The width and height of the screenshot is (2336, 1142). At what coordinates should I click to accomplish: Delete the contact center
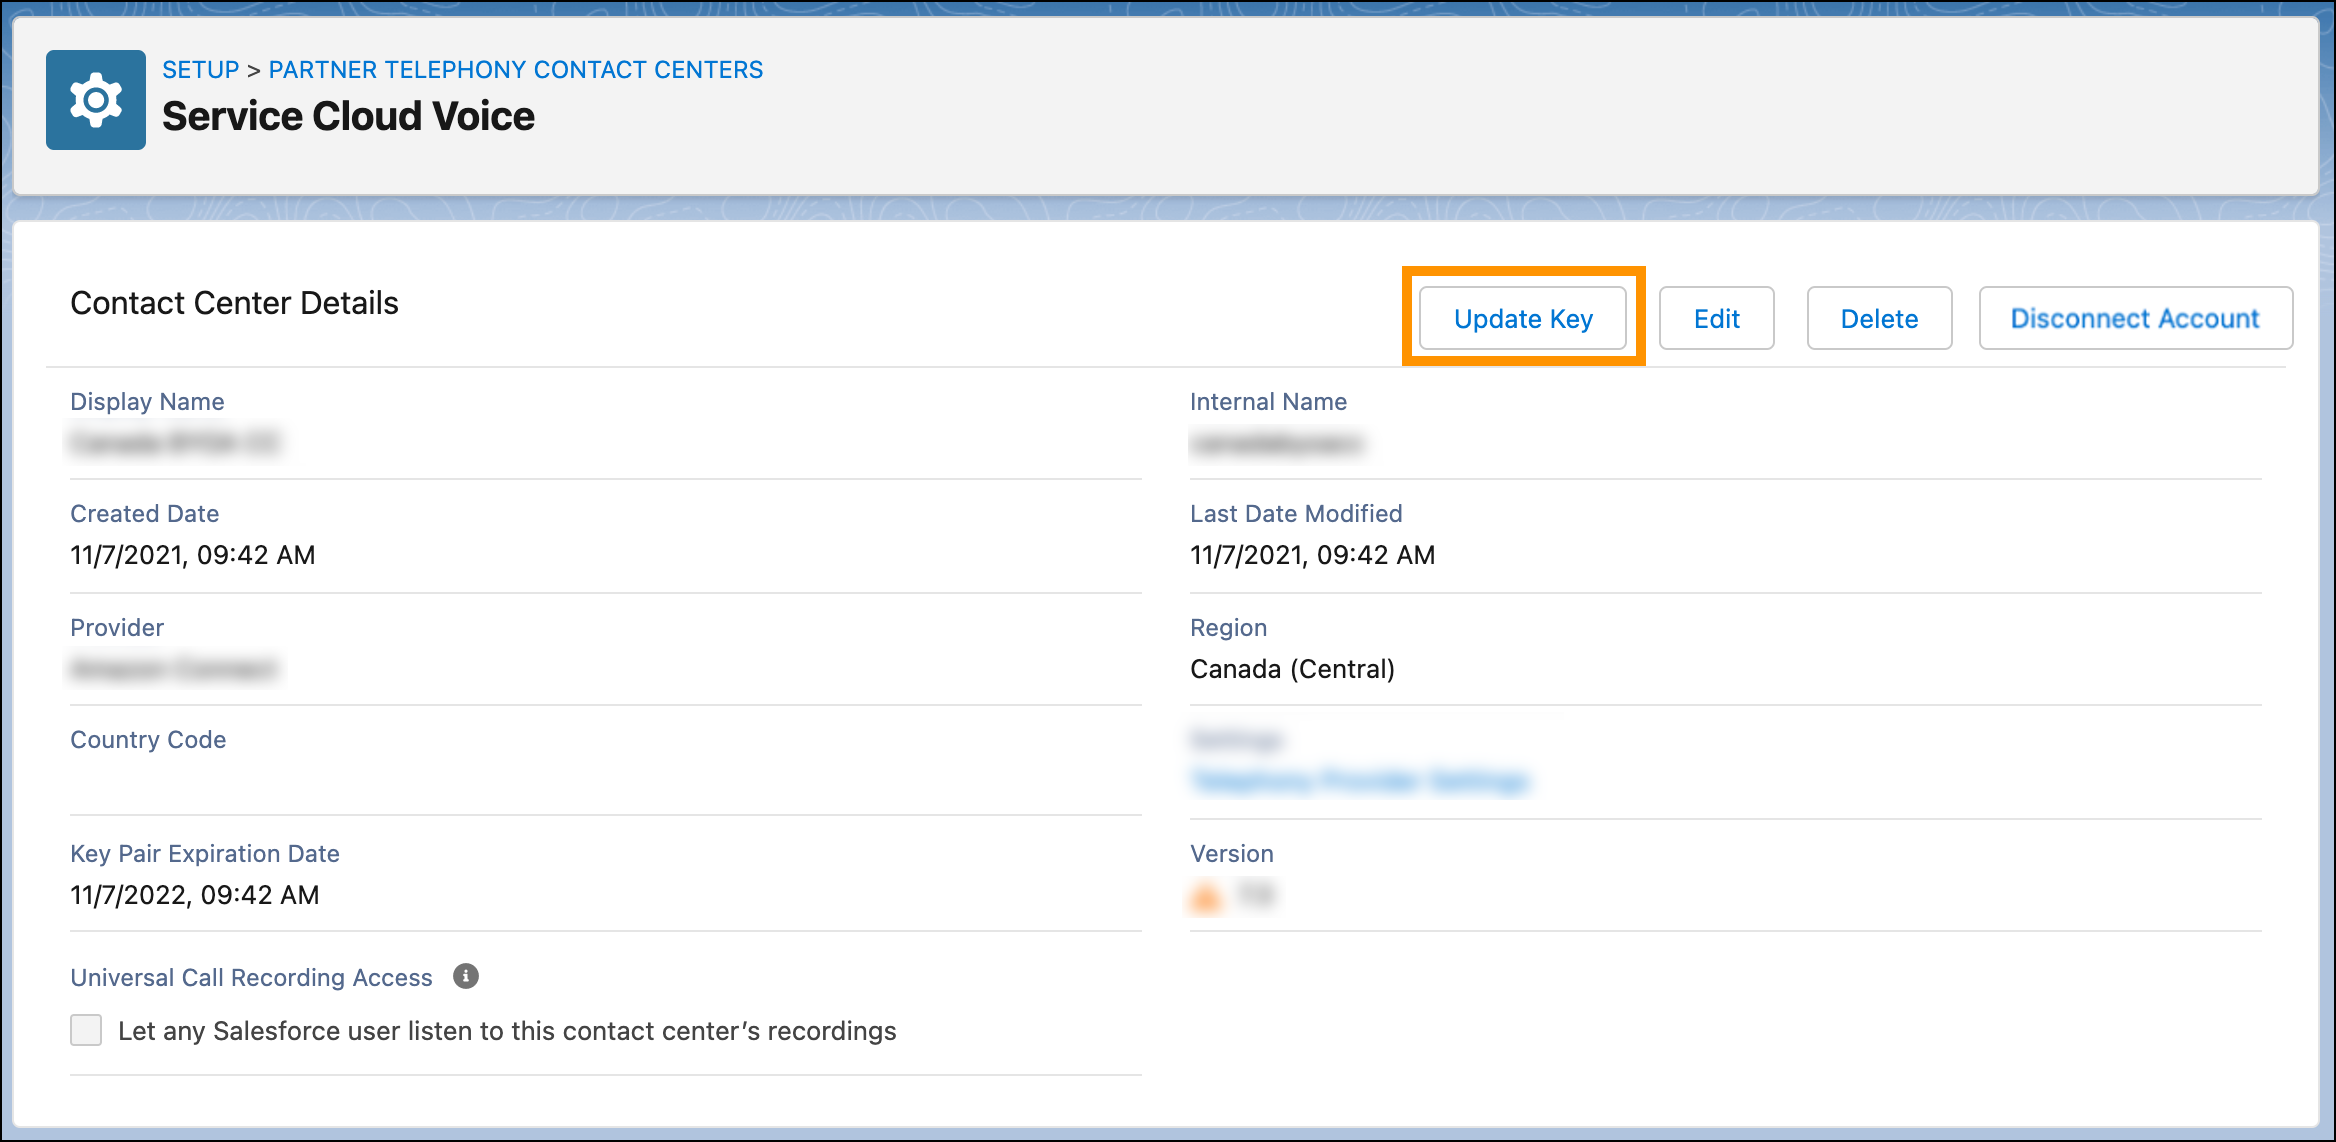click(x=1880, y=318)
